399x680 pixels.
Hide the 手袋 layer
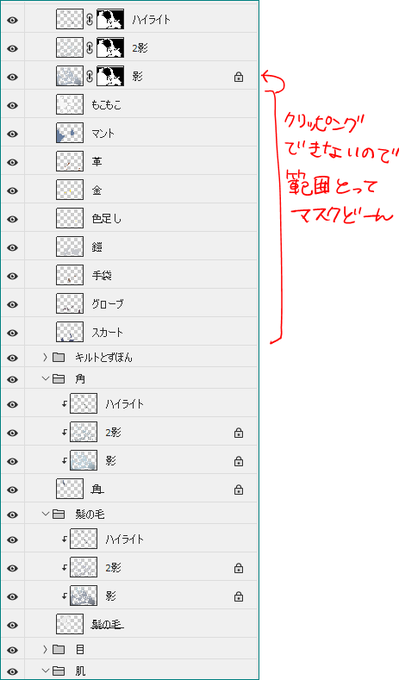(13, 276)
